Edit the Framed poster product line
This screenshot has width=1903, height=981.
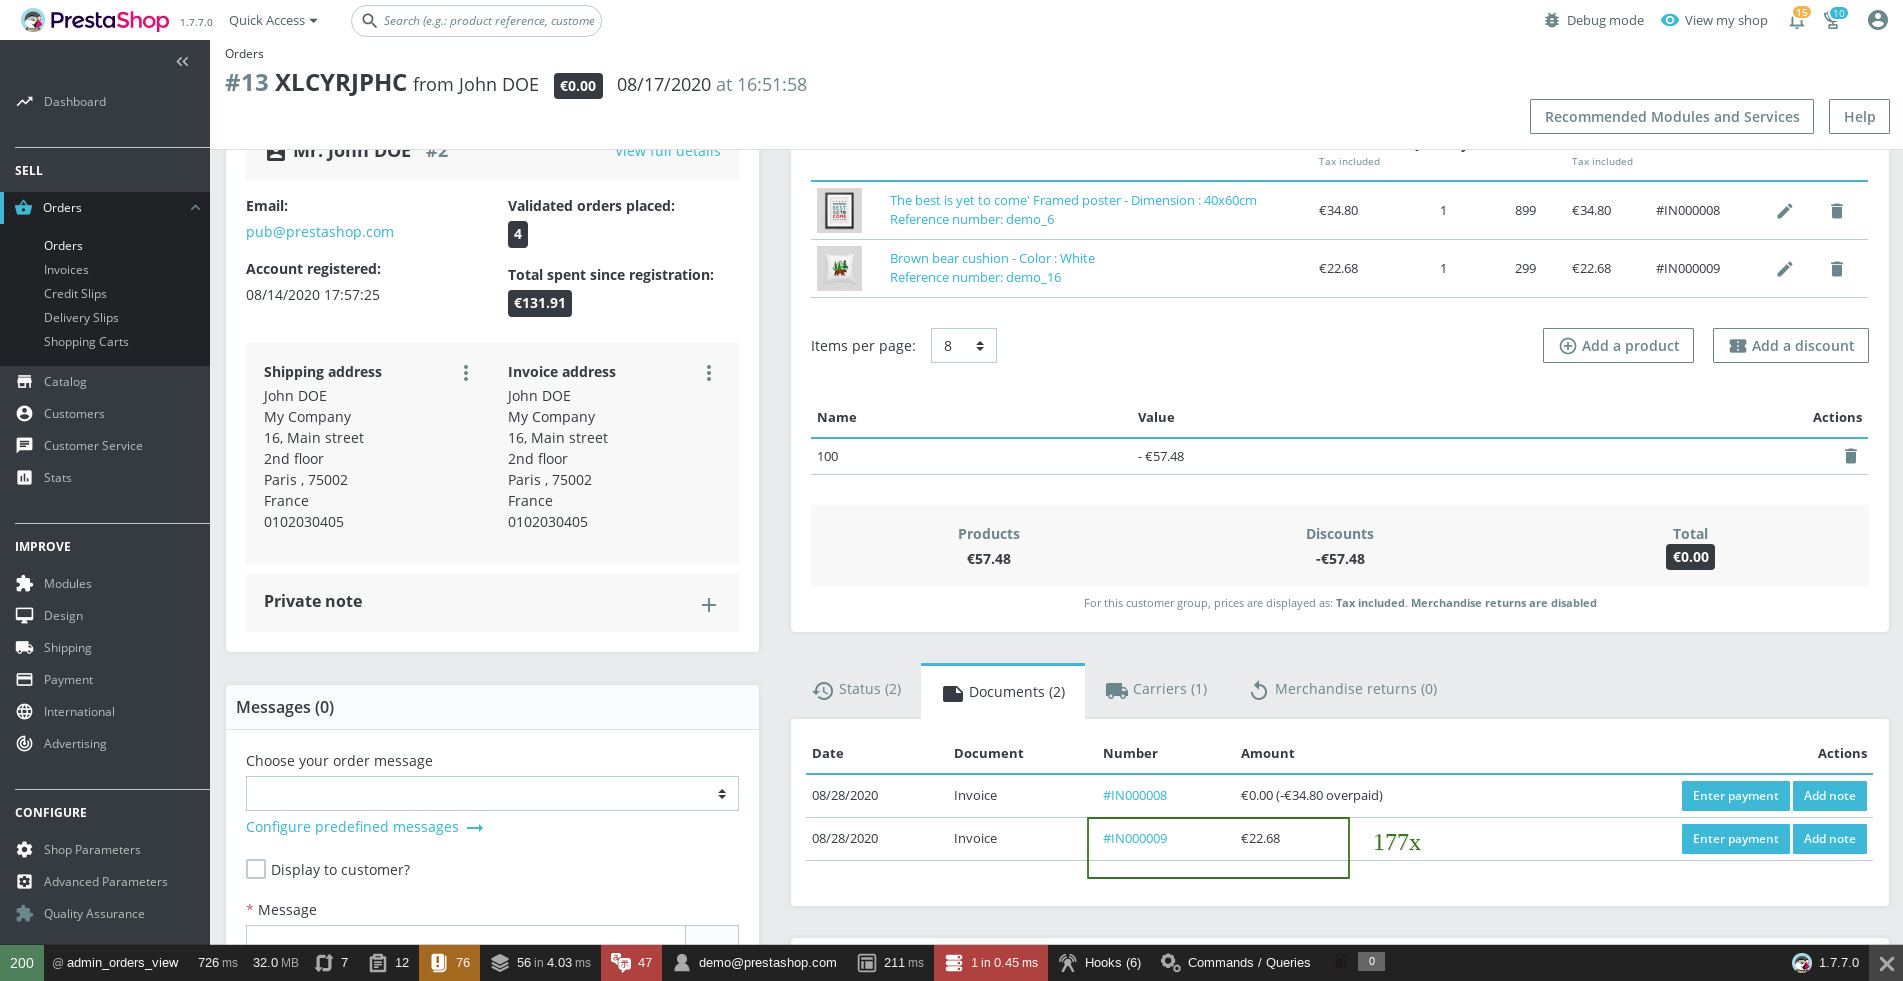[x=1785, y=211]
